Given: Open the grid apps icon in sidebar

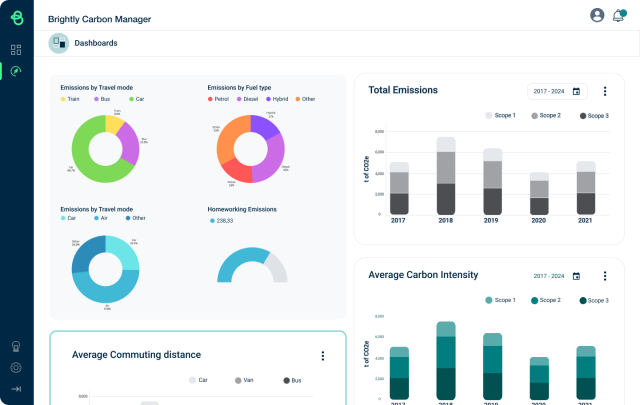Looking at the screenshot, I should click(x=16, y=50).
